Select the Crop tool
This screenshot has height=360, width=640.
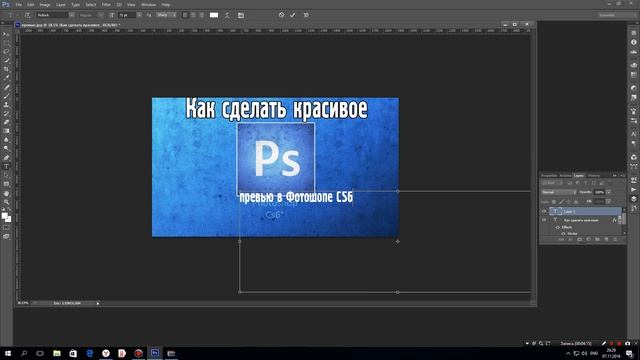(x=6, y=69)
